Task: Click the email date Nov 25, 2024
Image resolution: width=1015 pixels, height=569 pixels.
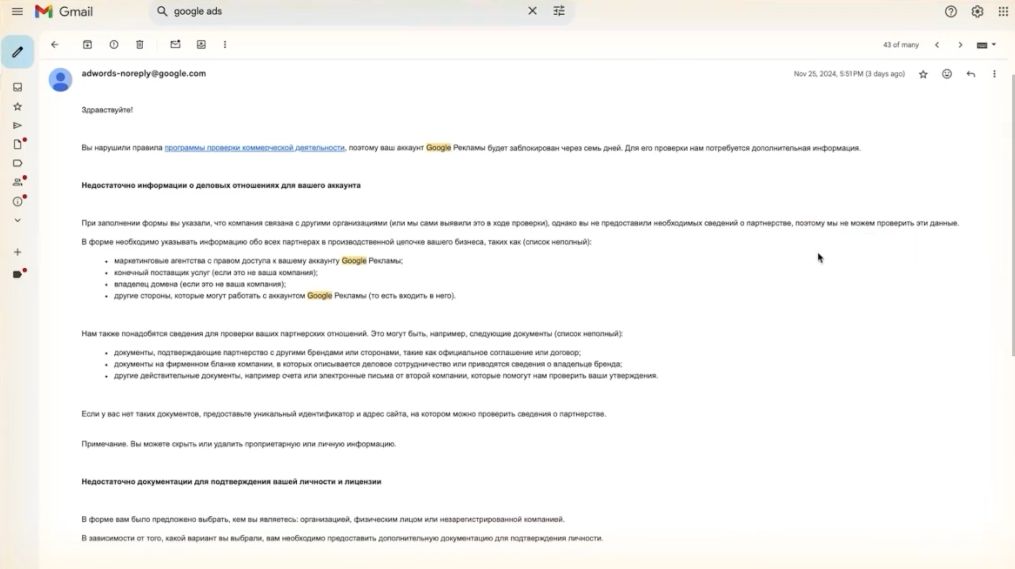Action: 849,74
